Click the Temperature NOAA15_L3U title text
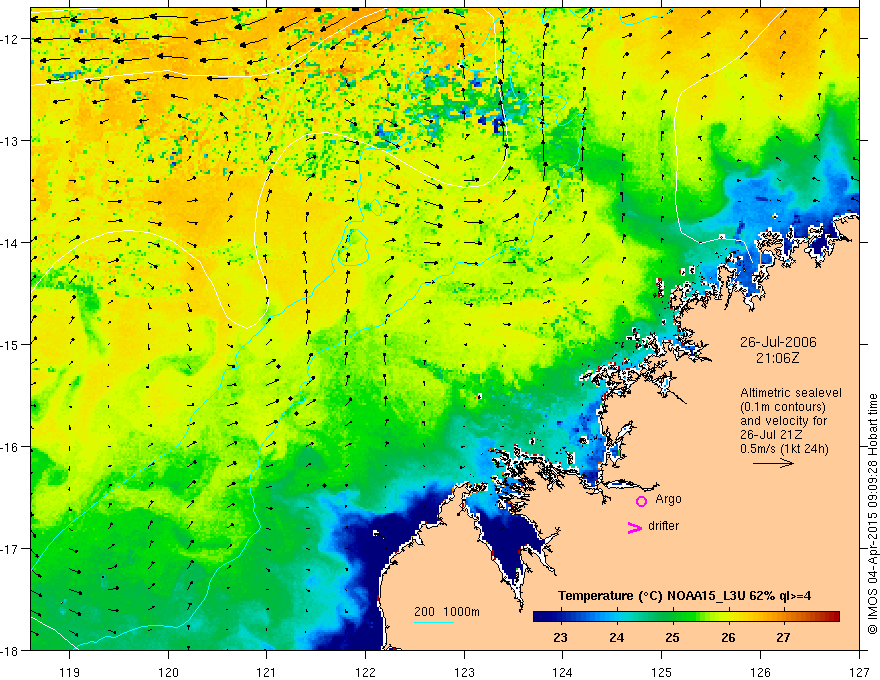880x680 pixels. pos(684,596)
